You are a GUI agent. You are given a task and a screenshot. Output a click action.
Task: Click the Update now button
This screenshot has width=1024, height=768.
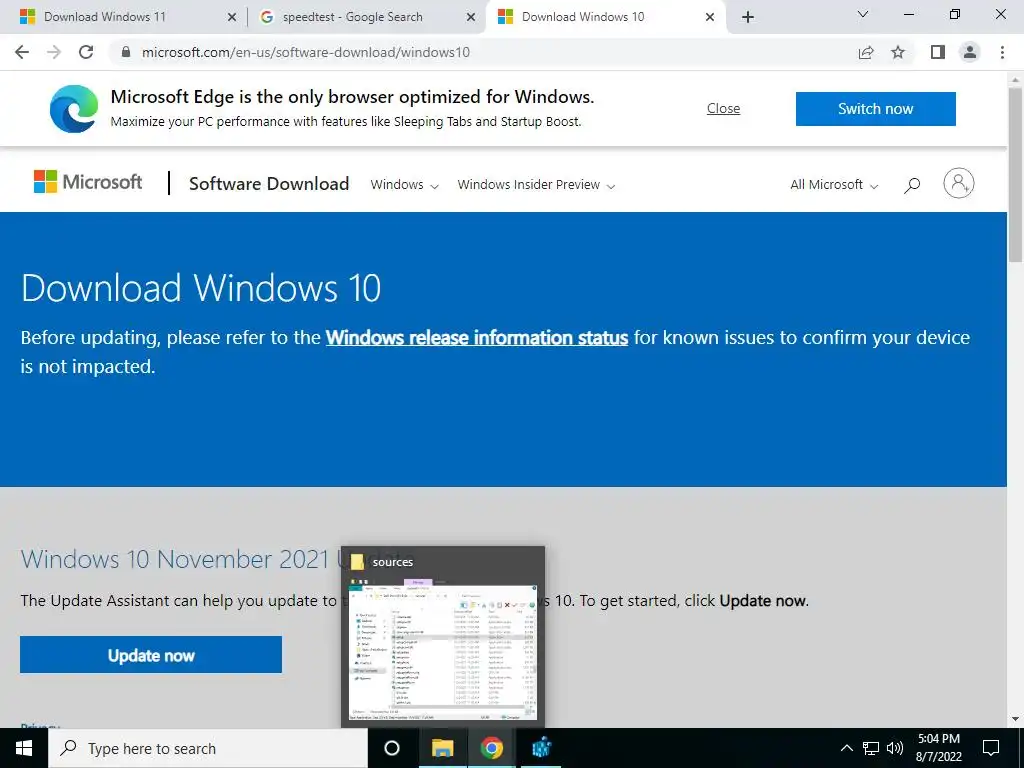click(x=151, y=655)
